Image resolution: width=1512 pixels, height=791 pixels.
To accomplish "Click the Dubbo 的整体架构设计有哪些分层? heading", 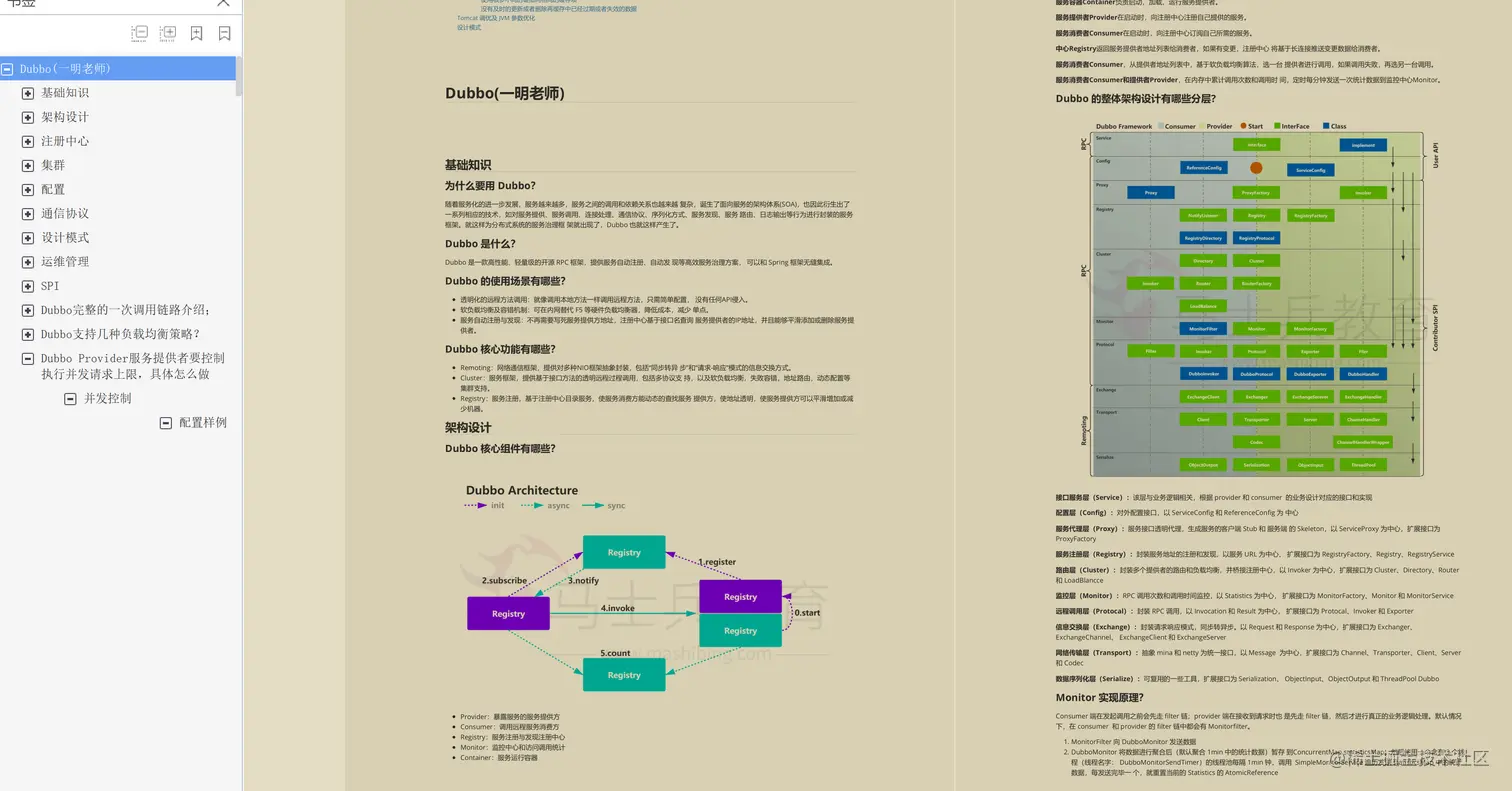I will (x=1136, y=98).
